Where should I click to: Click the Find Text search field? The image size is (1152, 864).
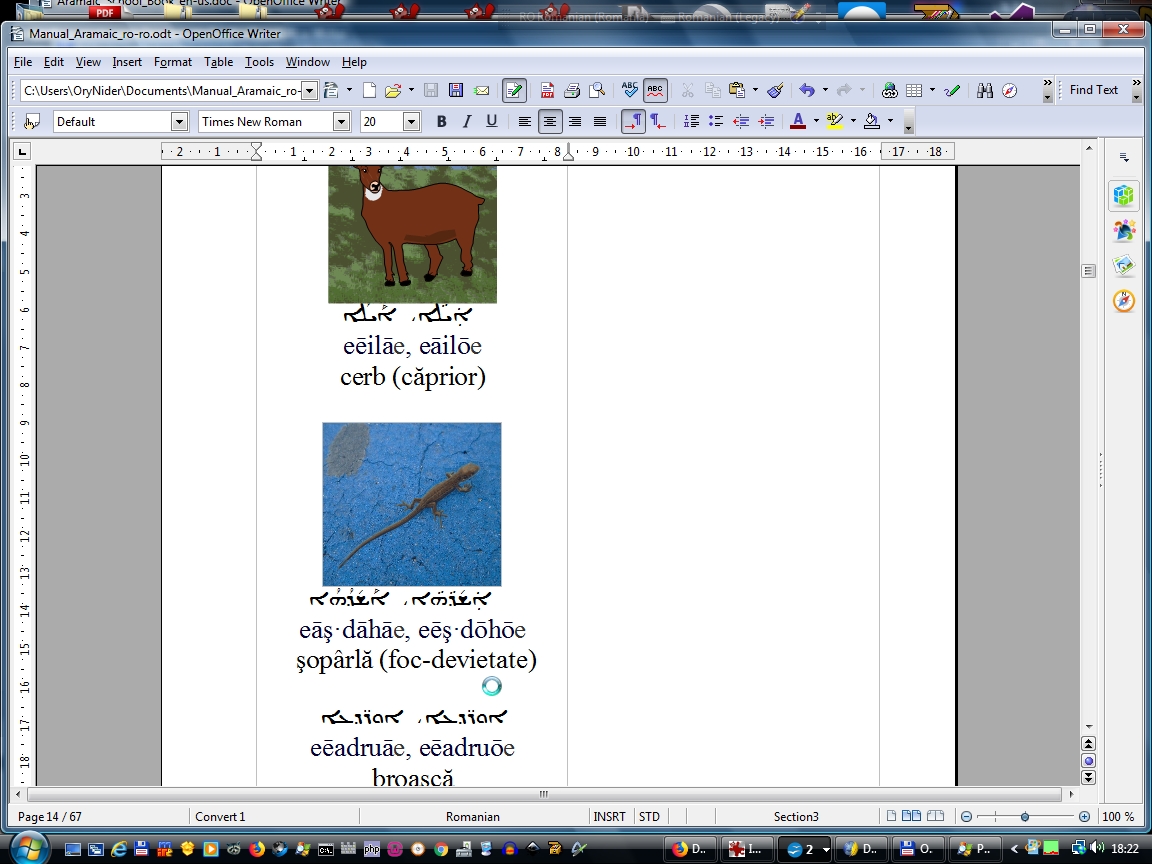pos(1093,90)
